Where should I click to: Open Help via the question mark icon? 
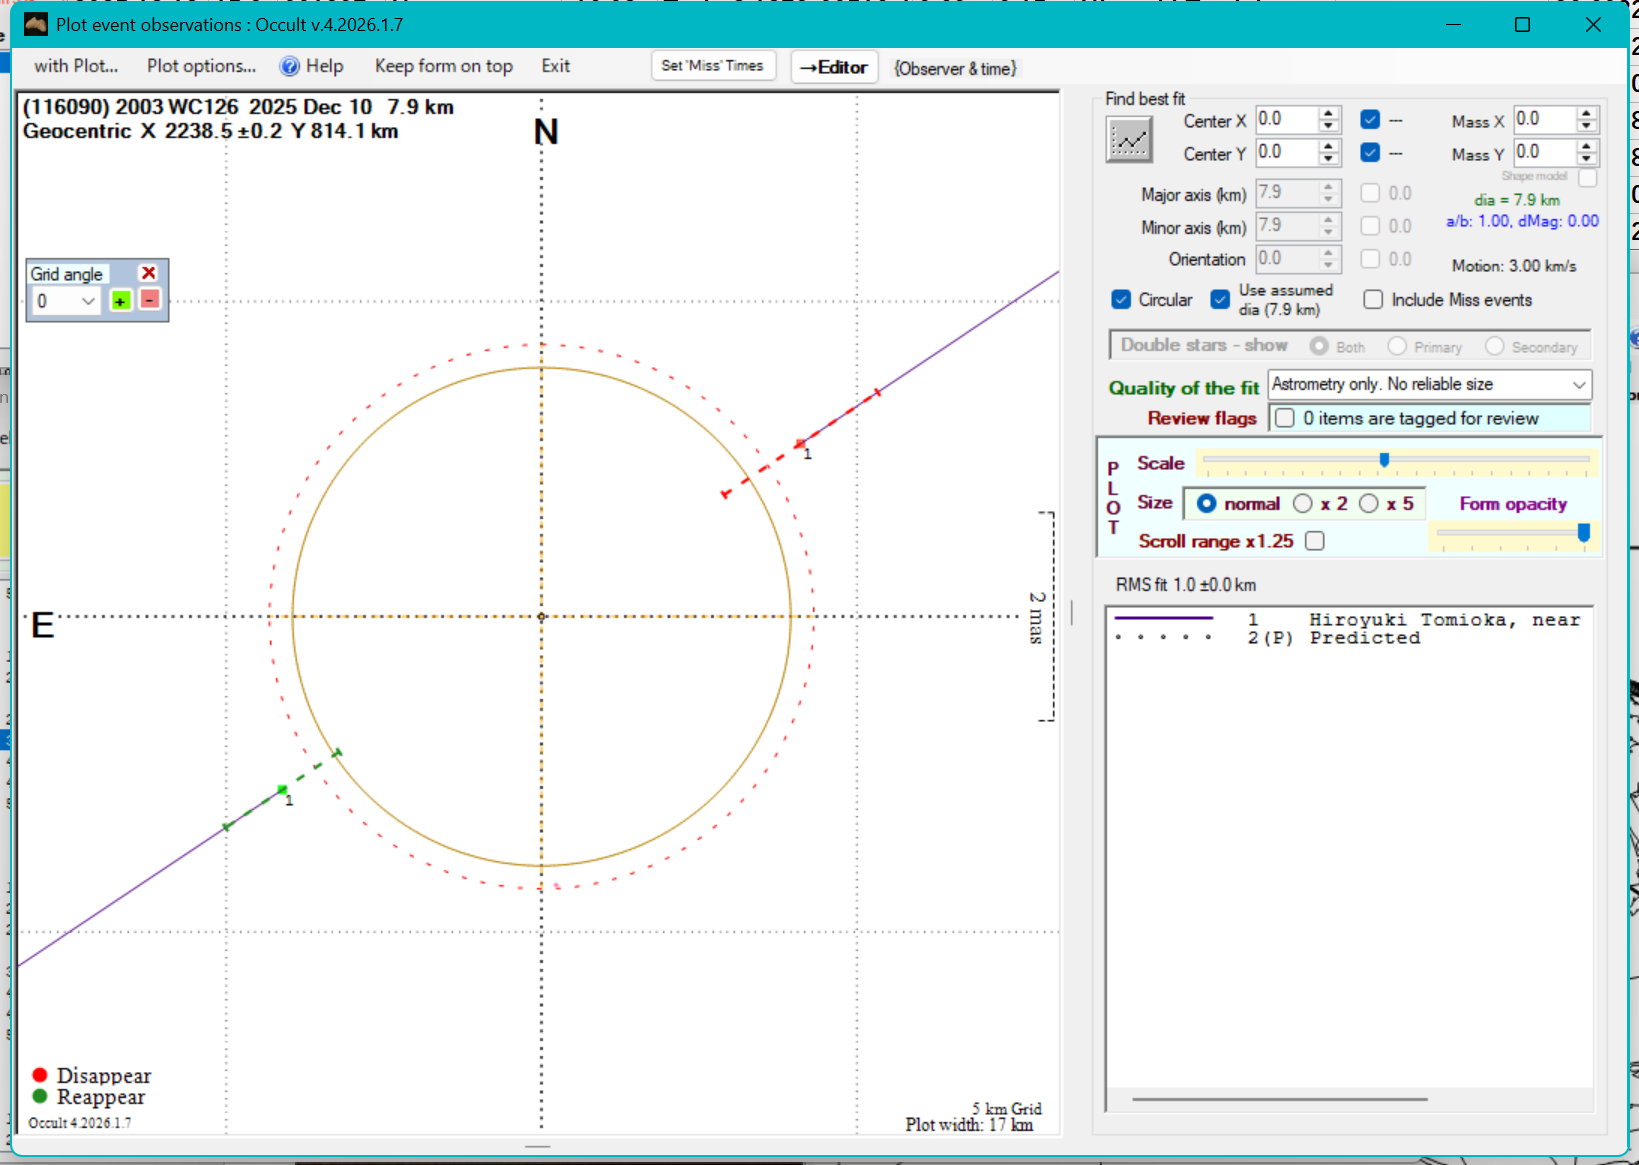point(290,66)
